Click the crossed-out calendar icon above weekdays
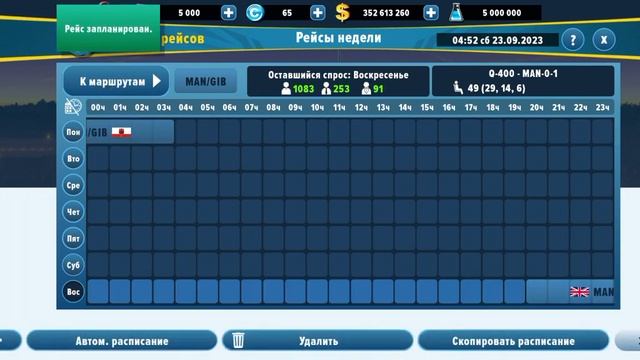 click(73, 107)
